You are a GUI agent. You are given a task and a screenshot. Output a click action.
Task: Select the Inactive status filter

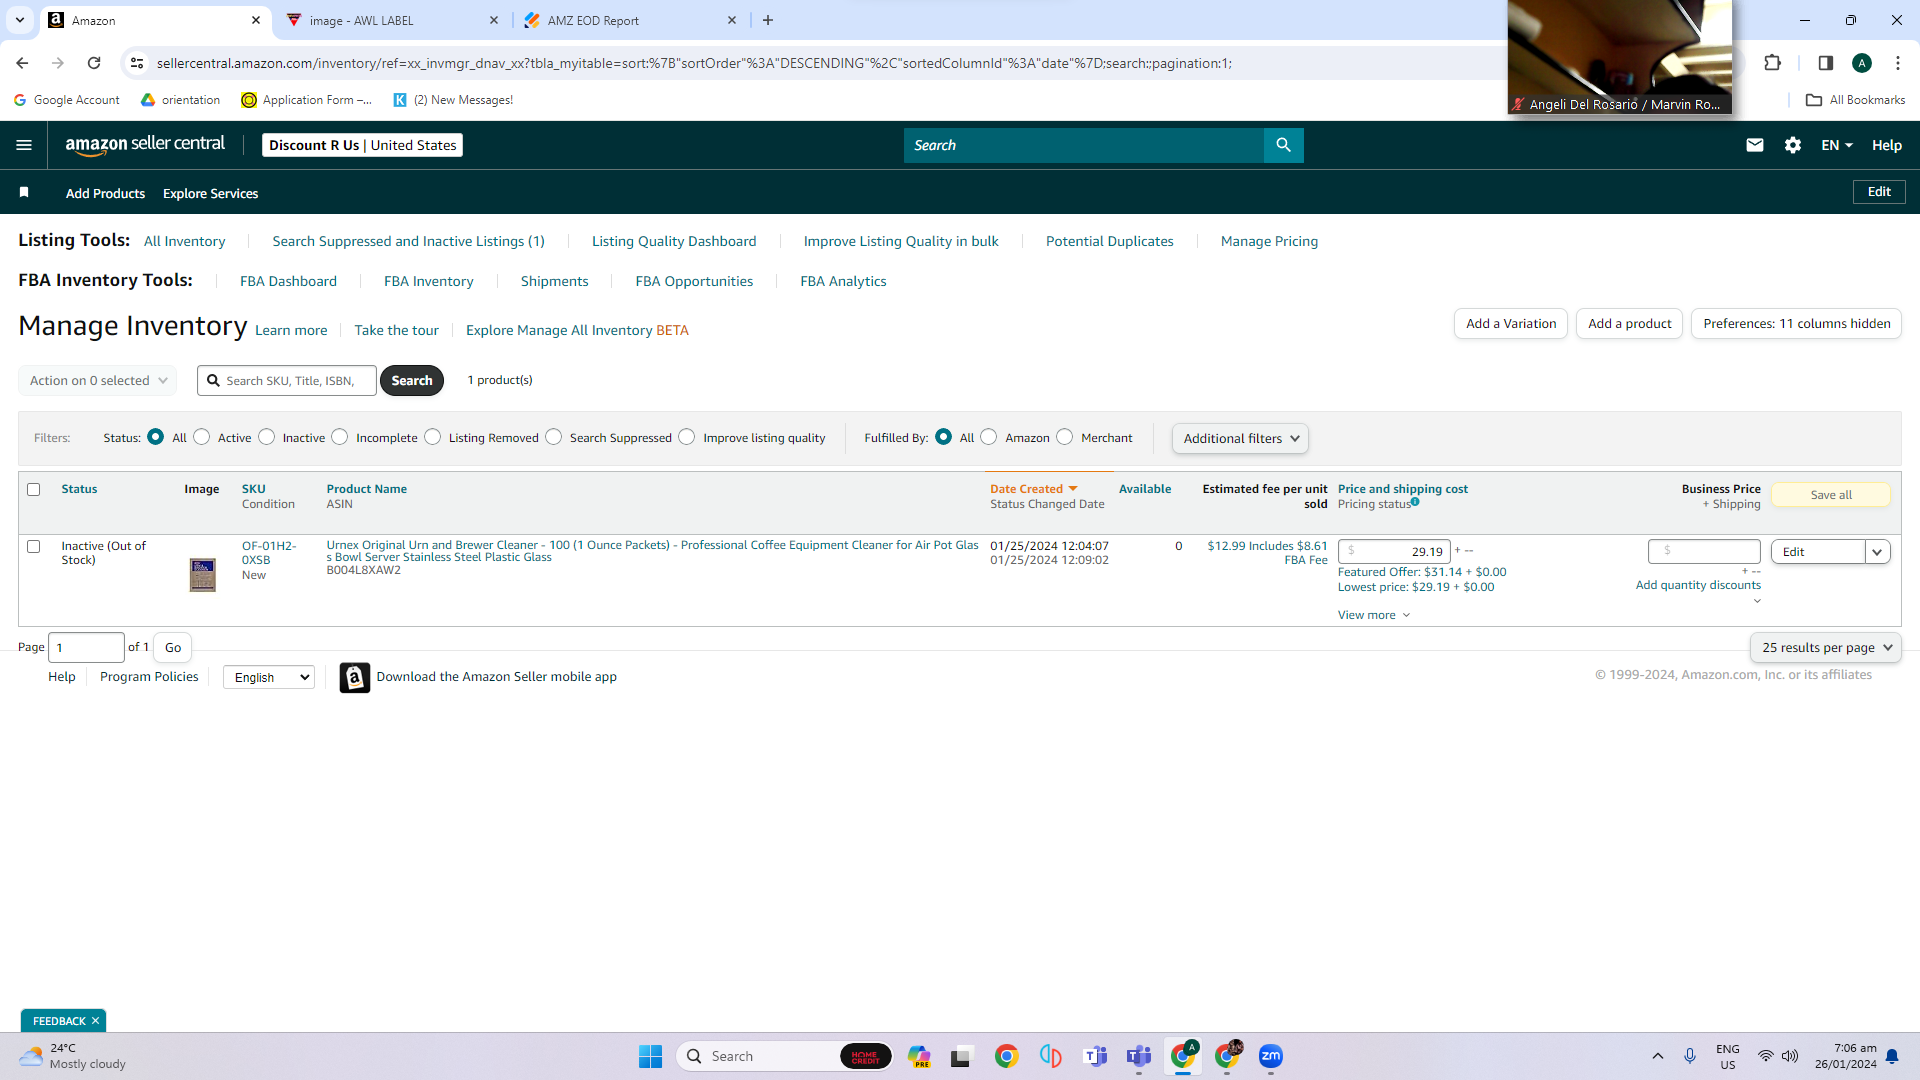coord(267,437)
